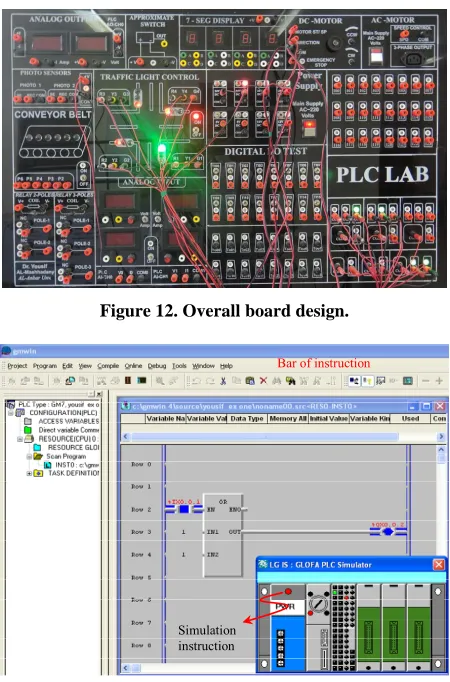Click the ladder editor's bottom left scroll arrow
The height and width of the screenshot is (682, 450).
point(126,668)
